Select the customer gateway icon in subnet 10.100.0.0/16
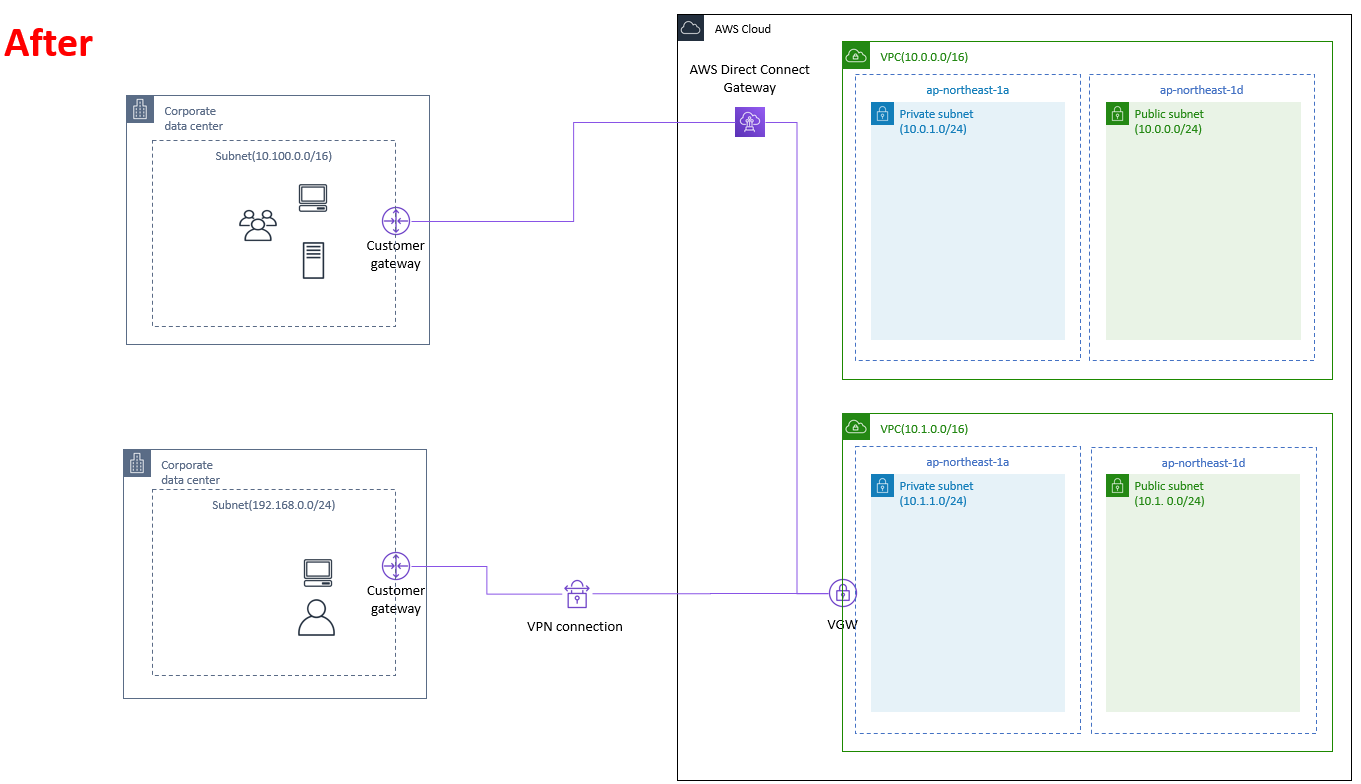 (396, 221)
